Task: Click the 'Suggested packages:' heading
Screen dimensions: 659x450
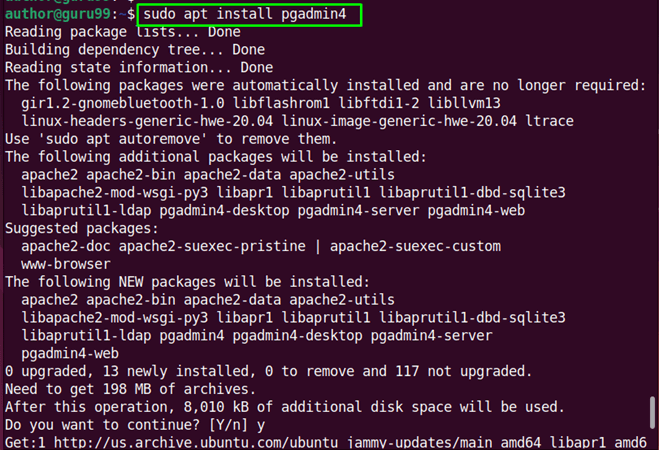Action: 82,228
